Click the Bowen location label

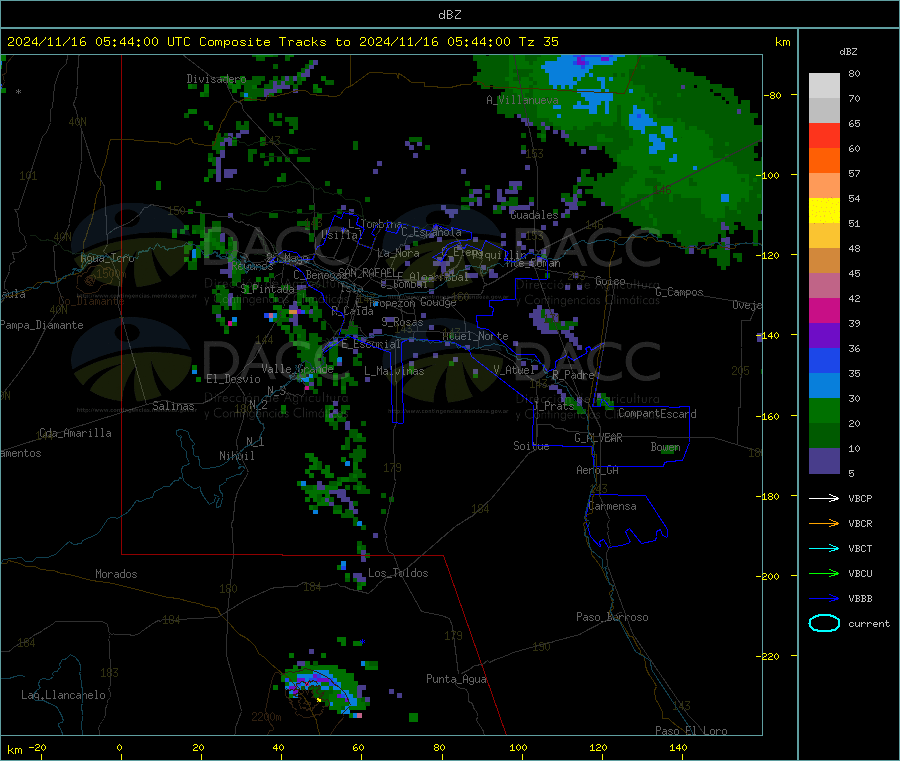click(665, 447)
